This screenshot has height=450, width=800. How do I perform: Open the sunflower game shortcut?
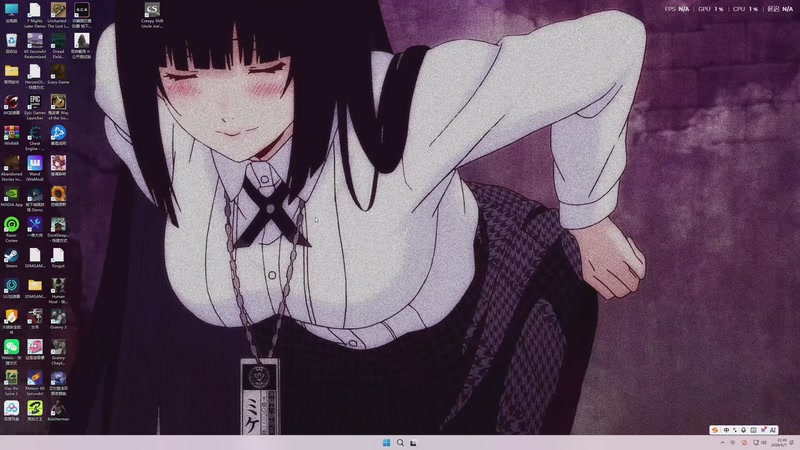[58, 197]
